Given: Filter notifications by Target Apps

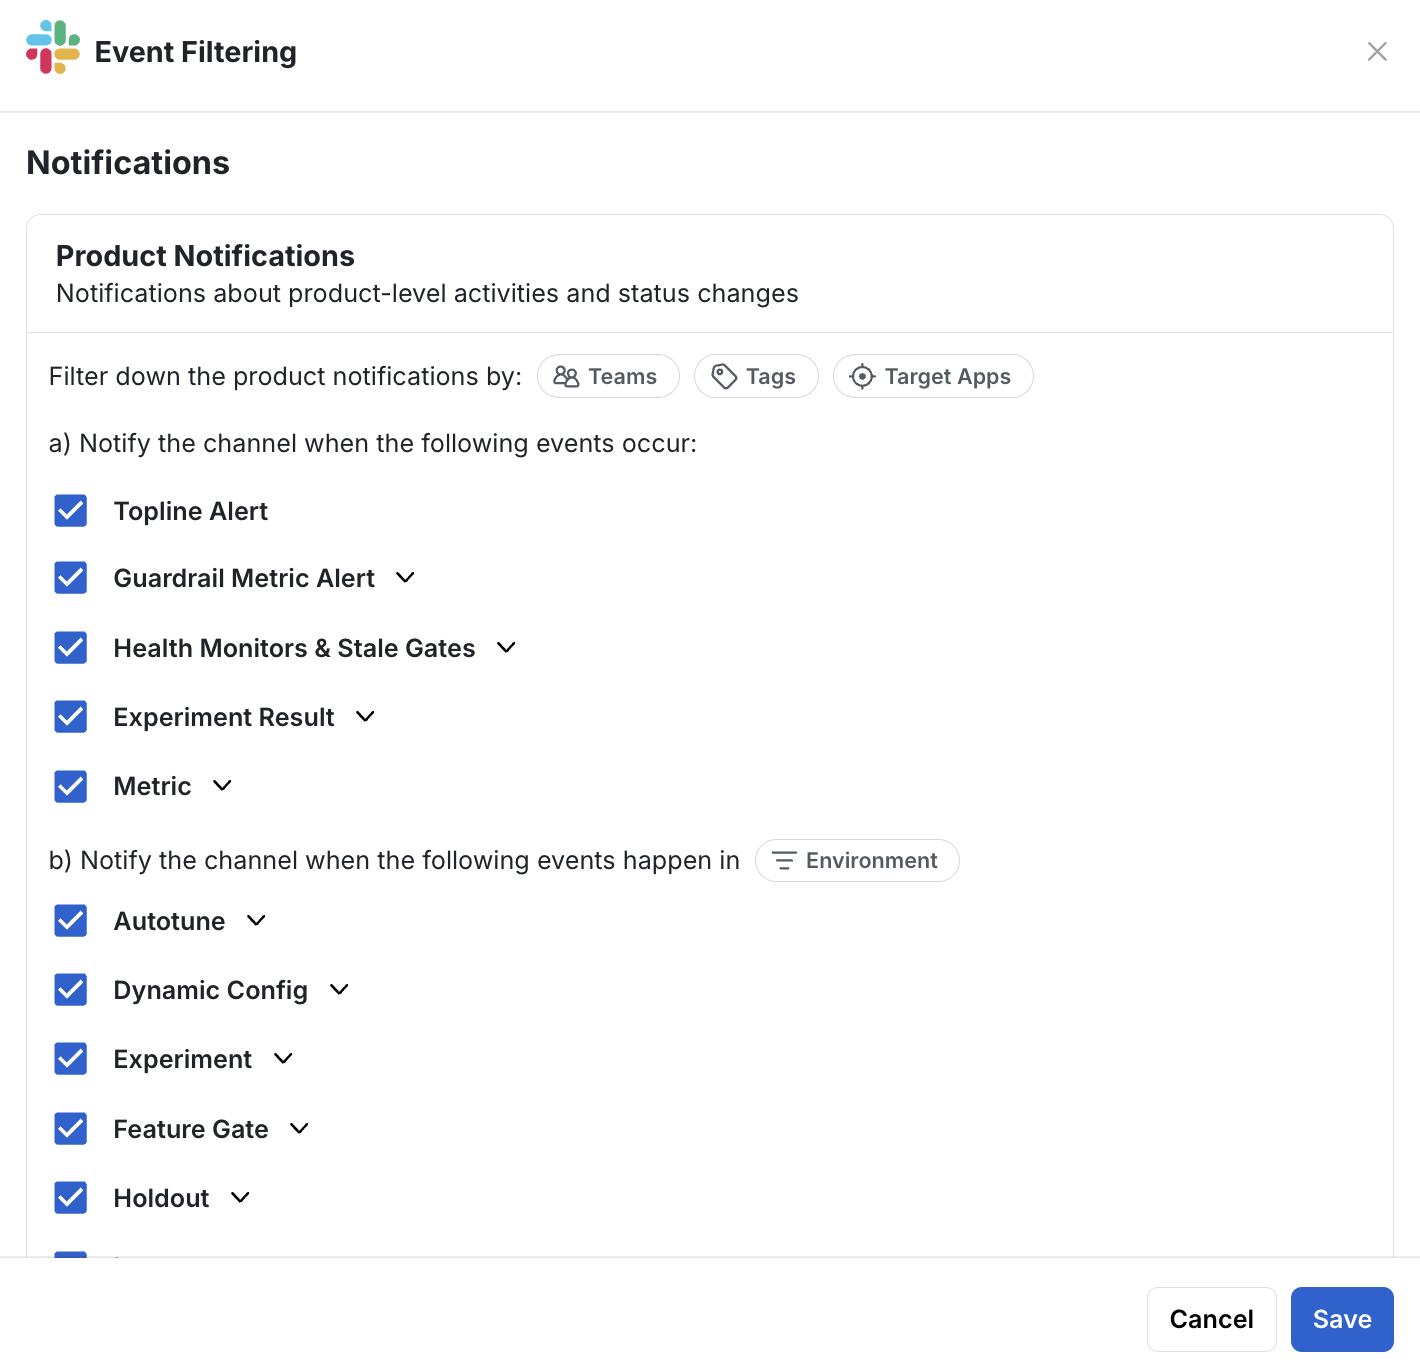Looking at the screenshot, I should tap(933, 376).
